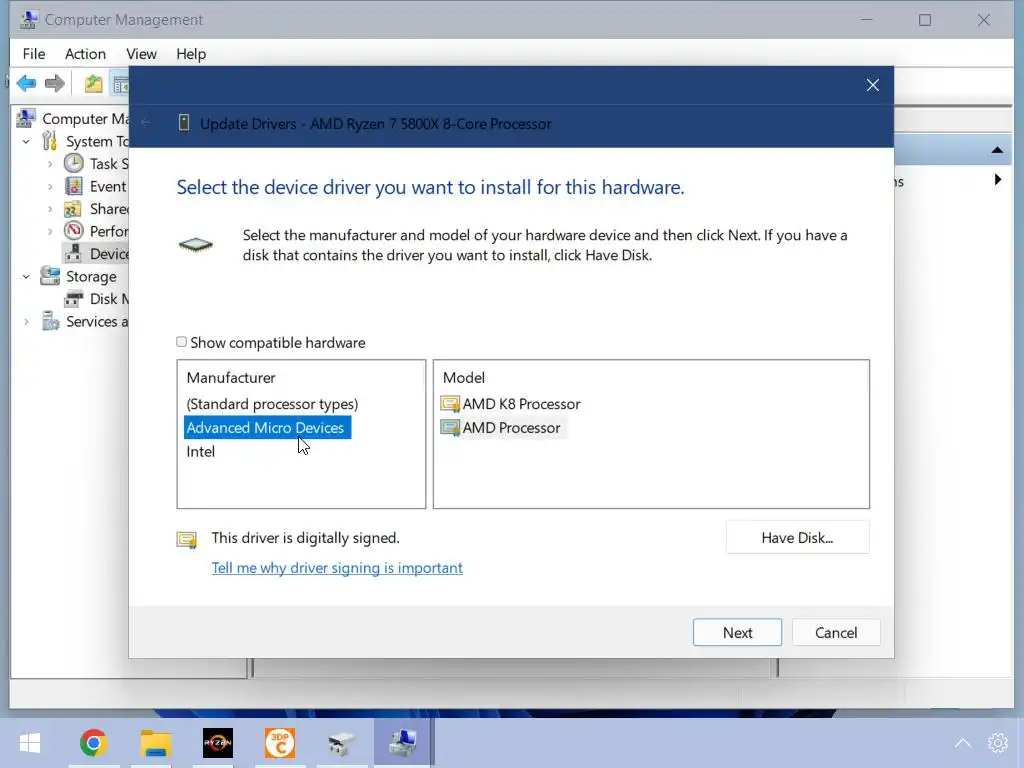Open Ryzen Master app from taskbar

click(x=217, y=743)
